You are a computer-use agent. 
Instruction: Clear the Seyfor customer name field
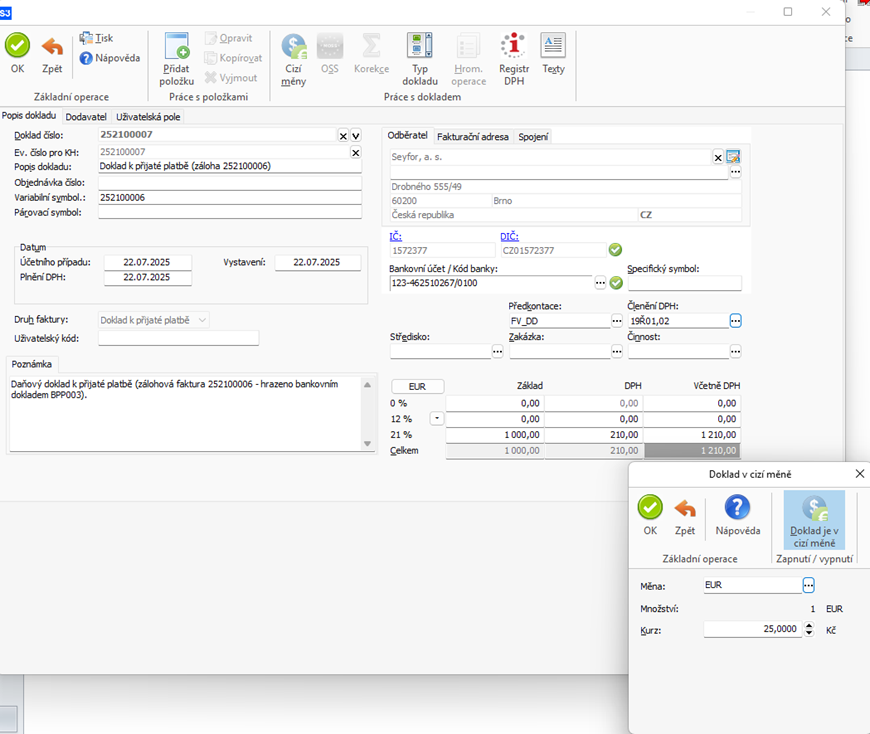[718, 158]
